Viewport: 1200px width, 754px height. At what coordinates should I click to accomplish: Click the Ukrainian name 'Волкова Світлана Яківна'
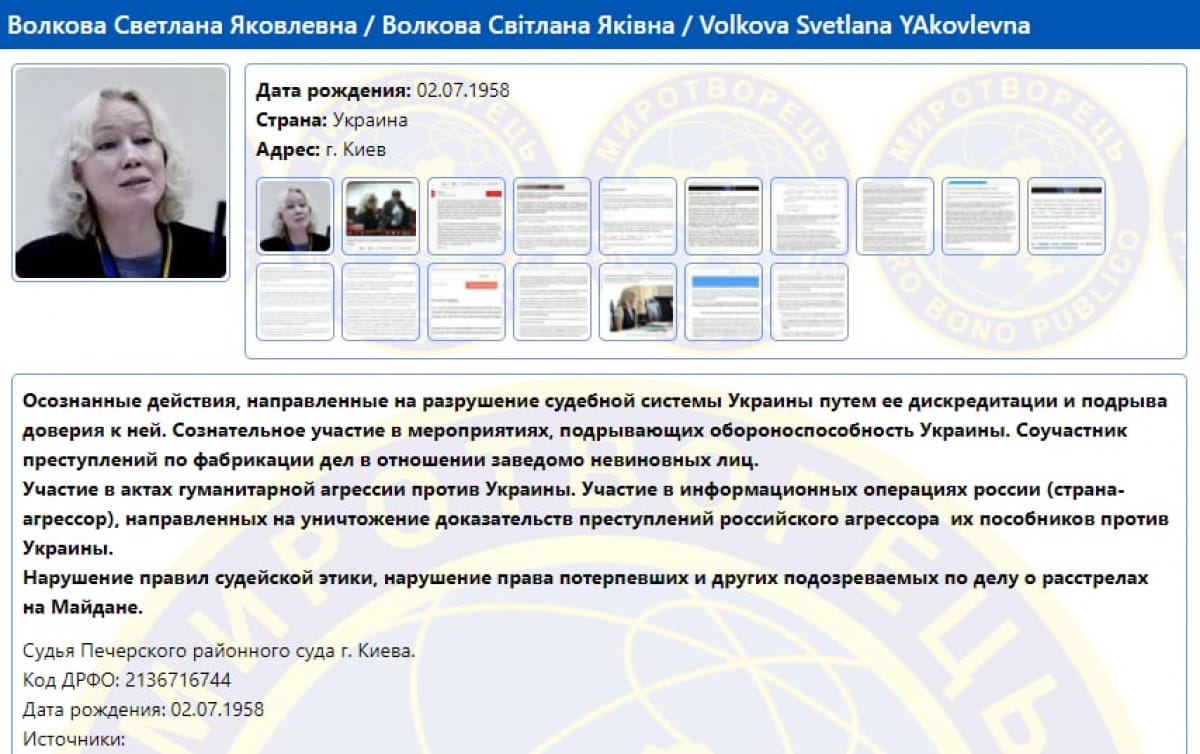pos(528,25)
